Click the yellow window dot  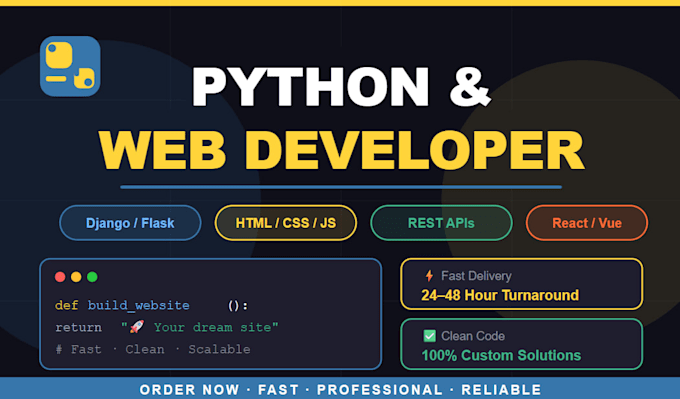(x=76, y=277)
